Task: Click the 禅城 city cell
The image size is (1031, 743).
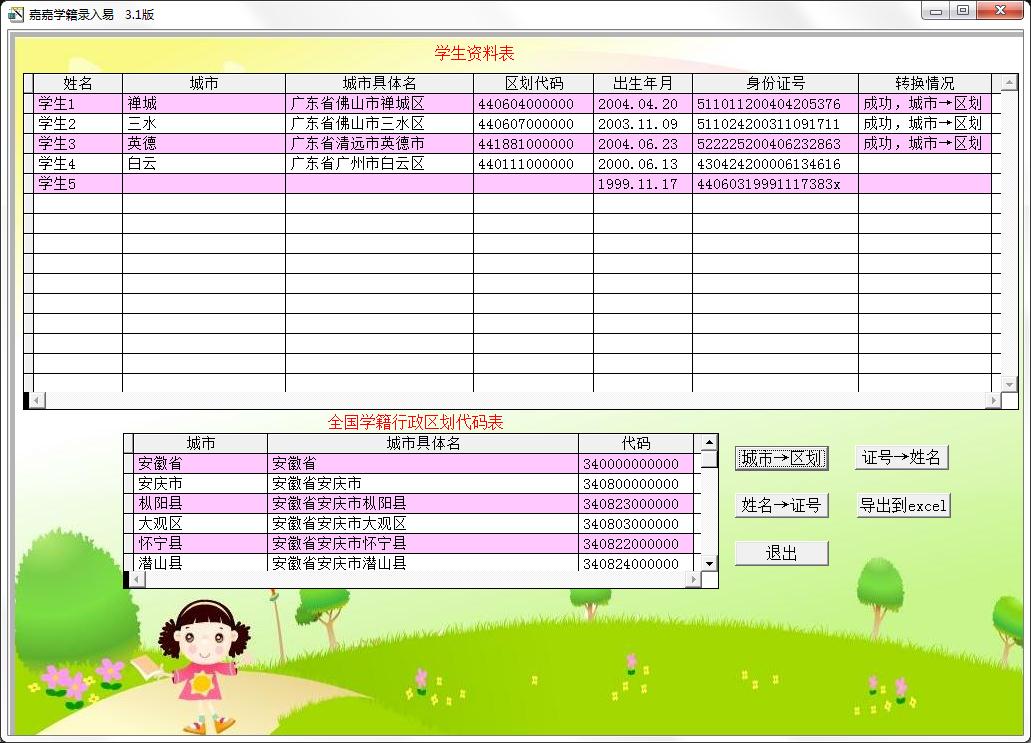Action: click(x=204, y=104)
